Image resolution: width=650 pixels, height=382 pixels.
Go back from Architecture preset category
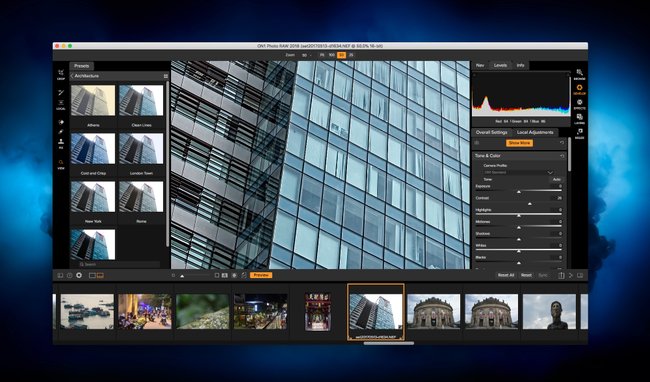72,76
